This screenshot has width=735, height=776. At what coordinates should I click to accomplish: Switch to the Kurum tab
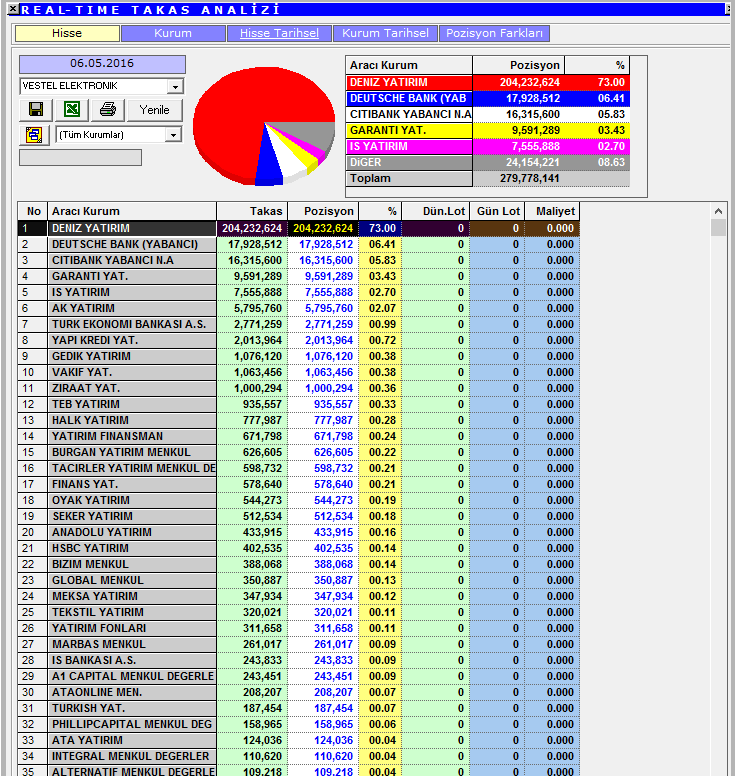tap(173, 33)
